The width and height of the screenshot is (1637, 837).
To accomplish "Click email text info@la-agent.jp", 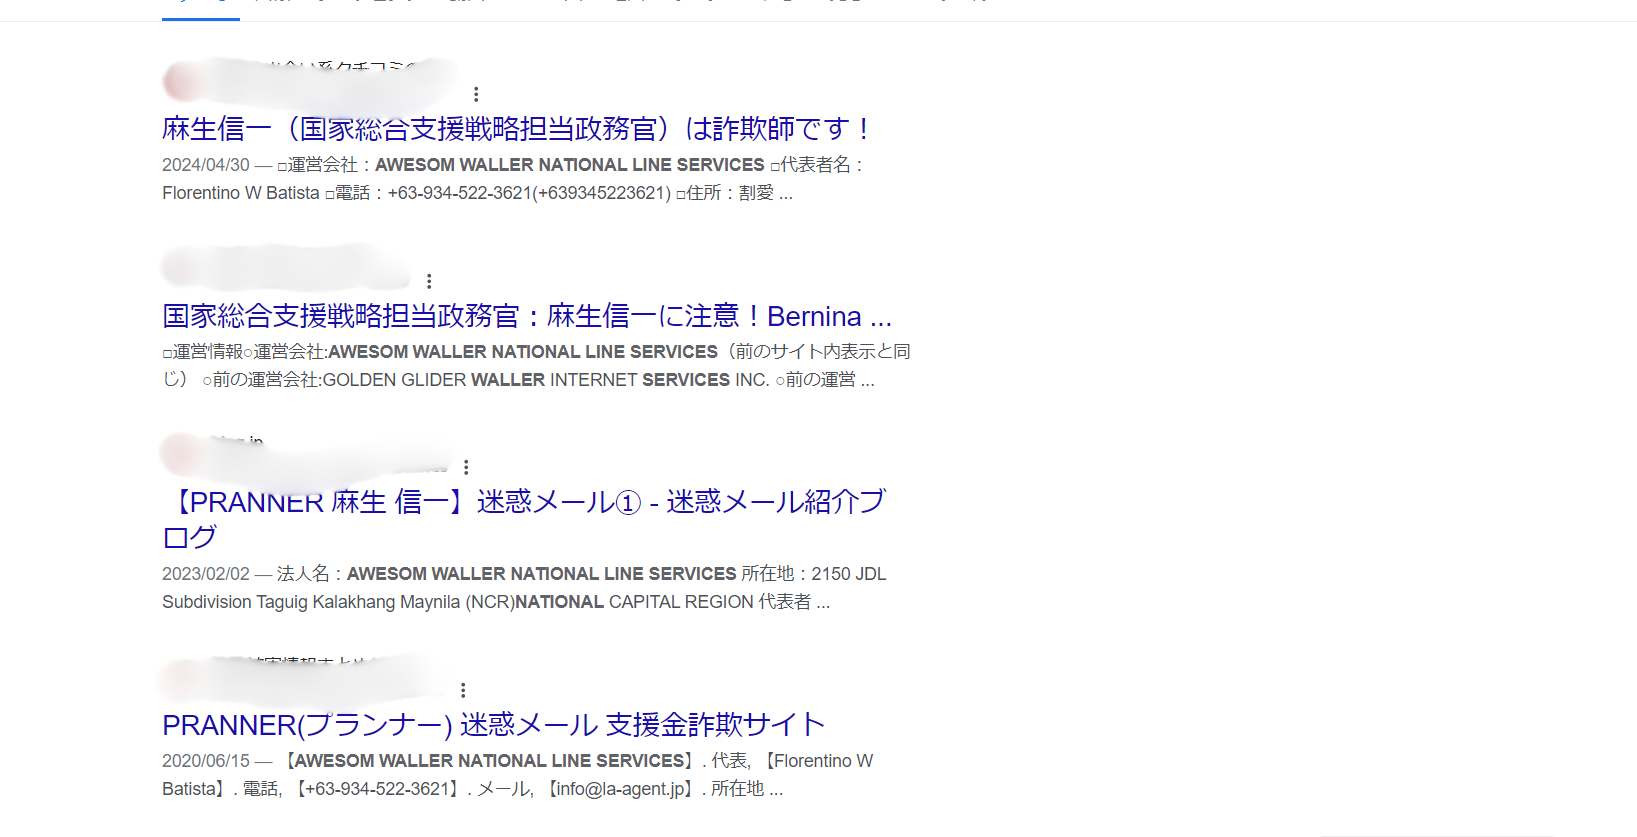I will click(621, 789).
